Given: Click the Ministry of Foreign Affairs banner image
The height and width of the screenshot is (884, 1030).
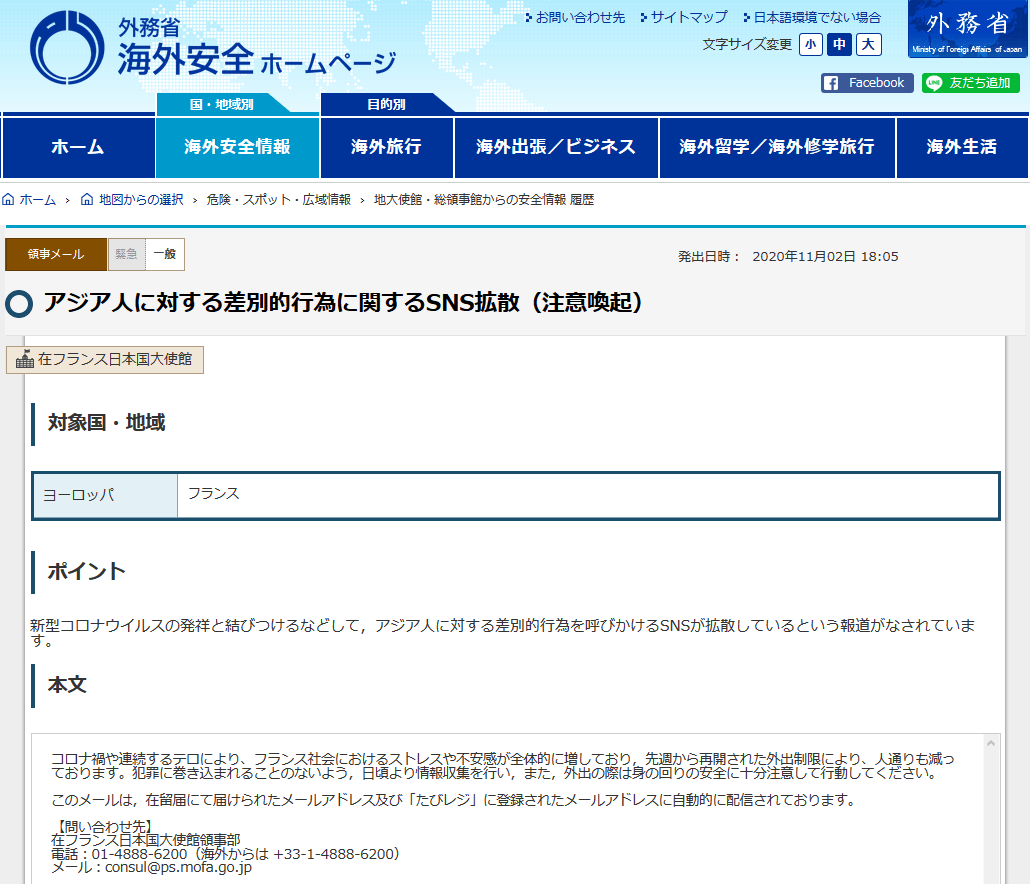Looking at the screenshot, I should click(967, 30).
